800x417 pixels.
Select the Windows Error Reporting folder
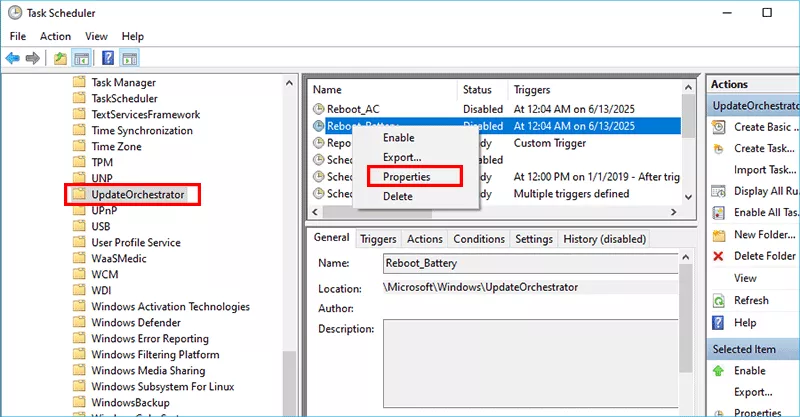(150, 338)
